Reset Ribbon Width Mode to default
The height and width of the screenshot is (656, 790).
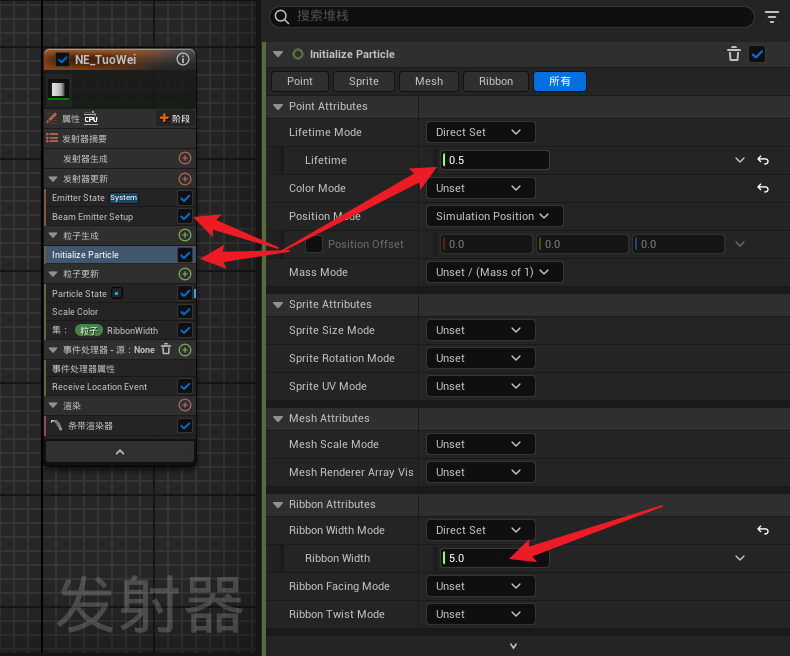763,530
